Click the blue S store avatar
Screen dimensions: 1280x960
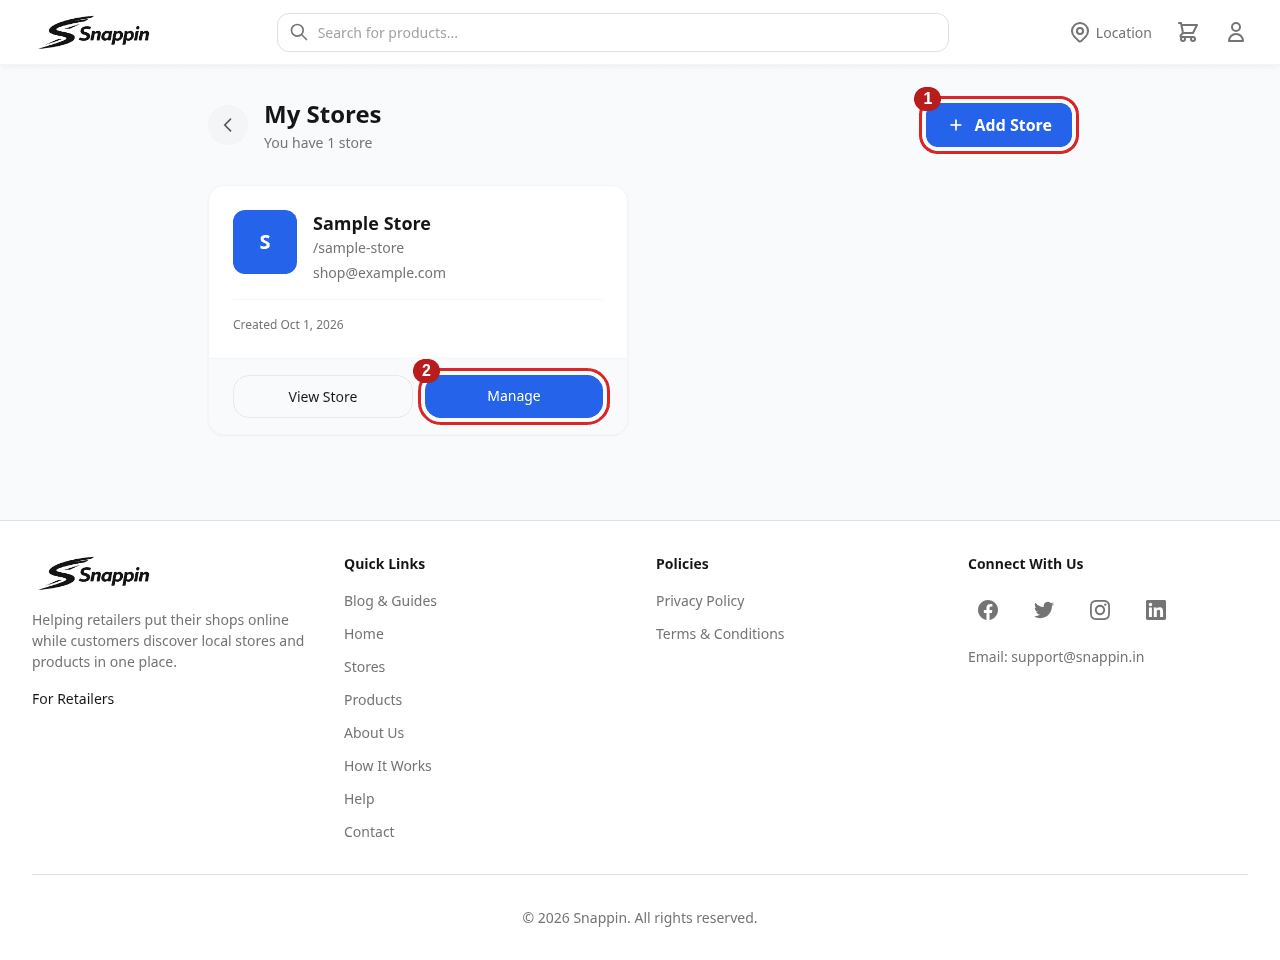[x=265, y=242]
